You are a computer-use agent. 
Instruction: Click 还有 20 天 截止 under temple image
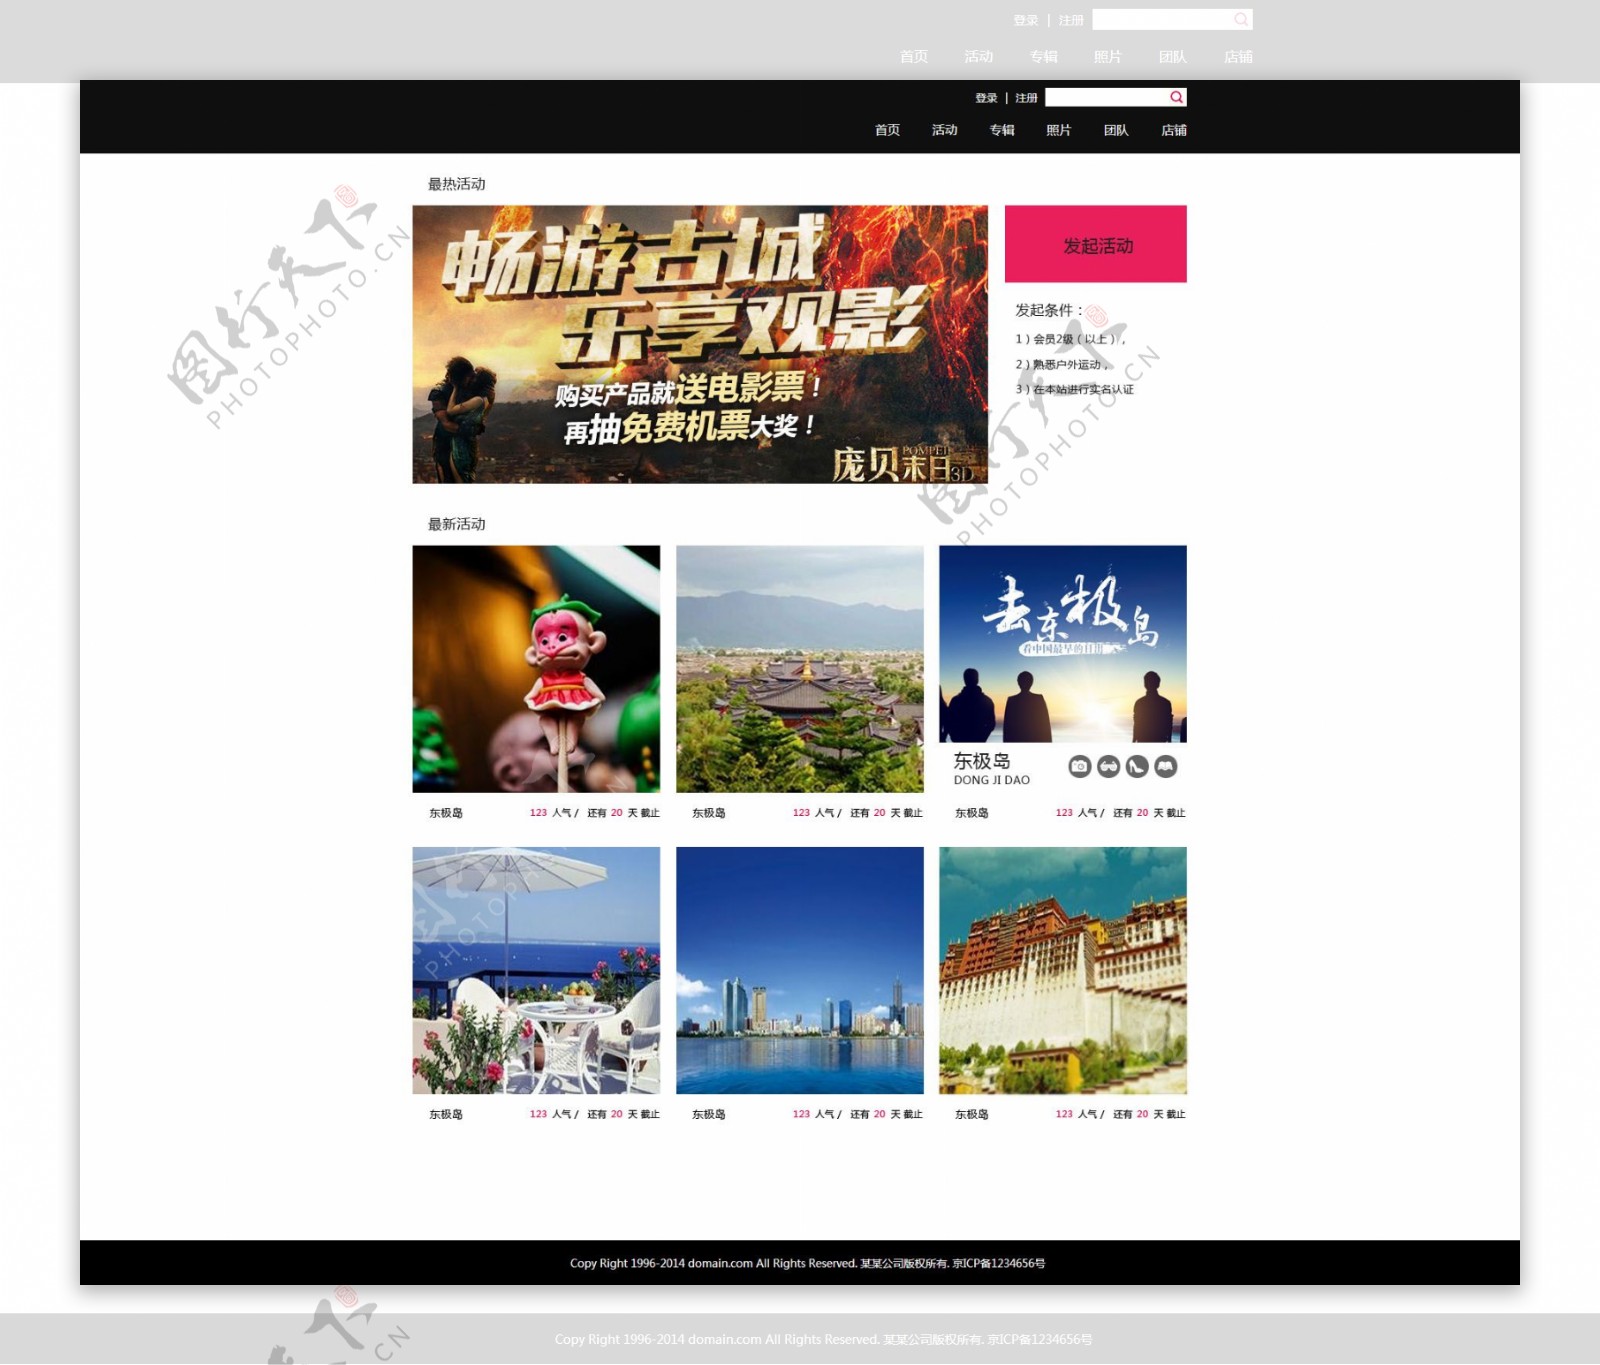click(887, 813)
